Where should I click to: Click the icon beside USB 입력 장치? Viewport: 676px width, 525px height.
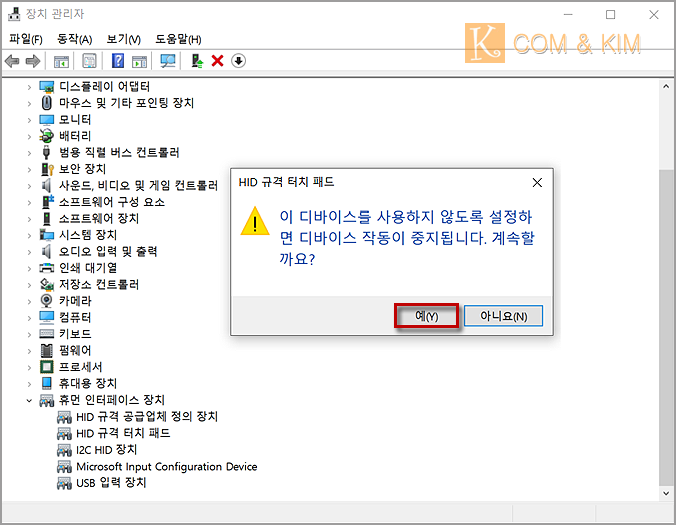click(x=64, y=483)
